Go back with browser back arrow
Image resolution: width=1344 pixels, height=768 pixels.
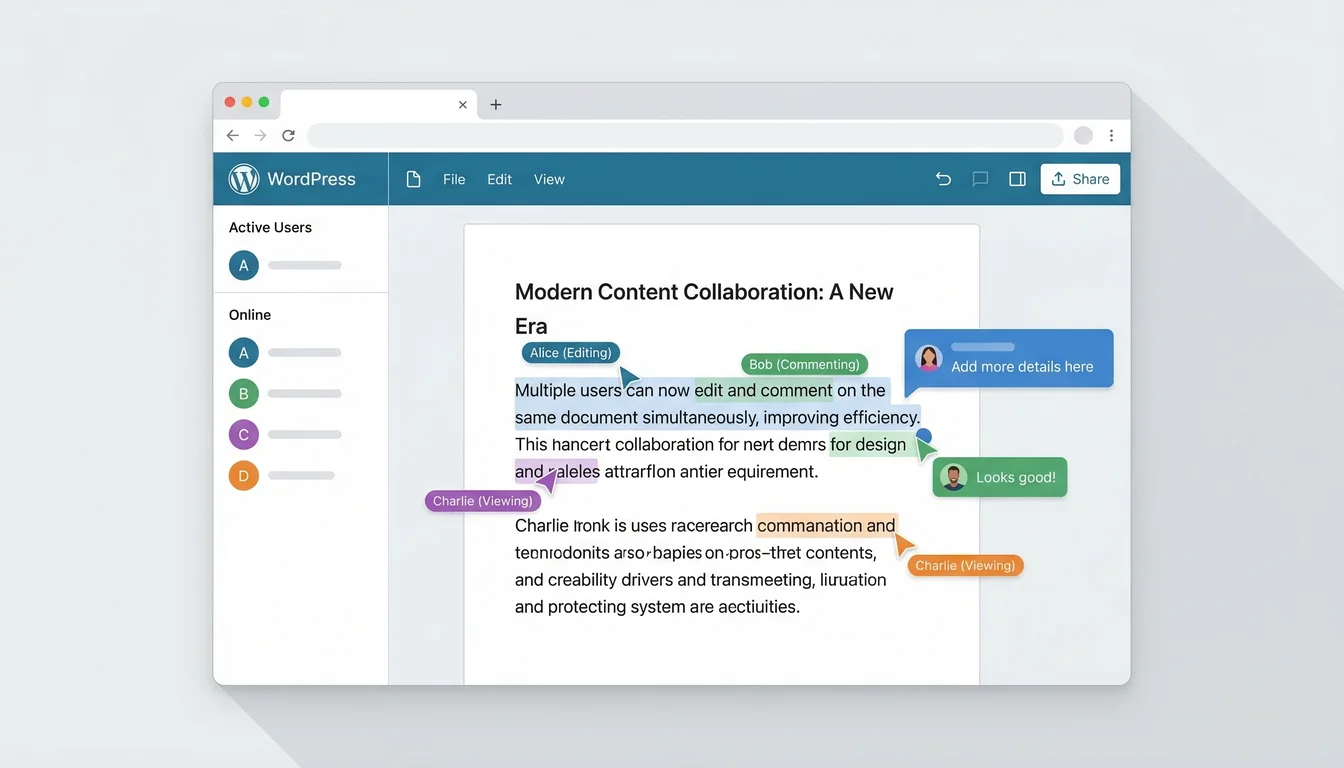click(232, 135)
